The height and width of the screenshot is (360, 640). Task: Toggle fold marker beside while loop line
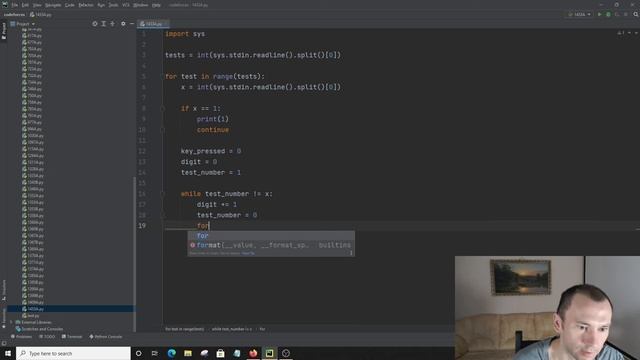click(162, 194)
